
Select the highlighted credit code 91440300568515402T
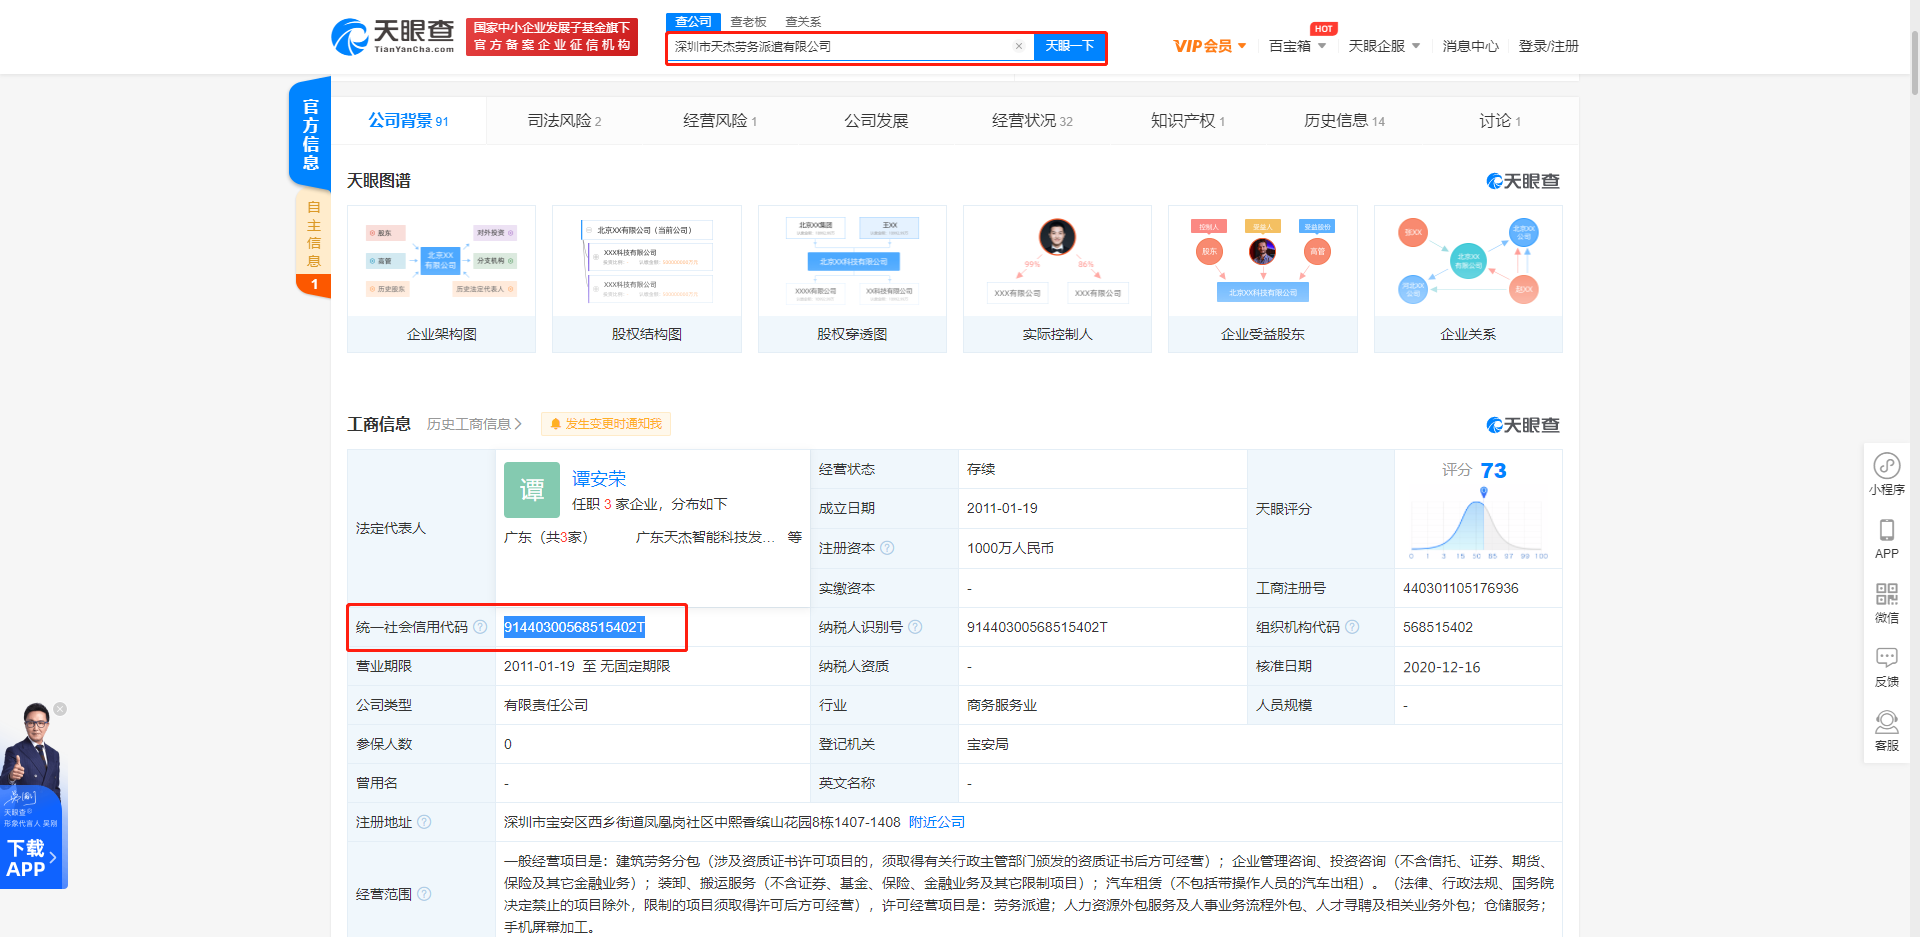[574, 627]
